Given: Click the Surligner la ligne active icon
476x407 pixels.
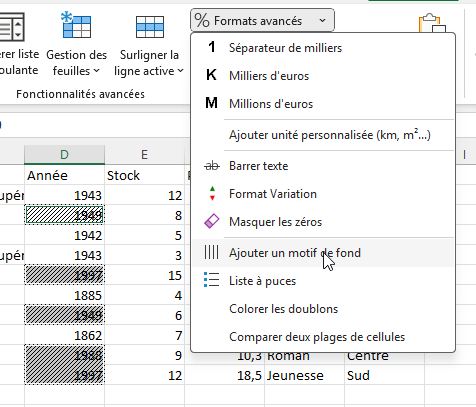Looking at the screenshot, I should pos(150,27).
